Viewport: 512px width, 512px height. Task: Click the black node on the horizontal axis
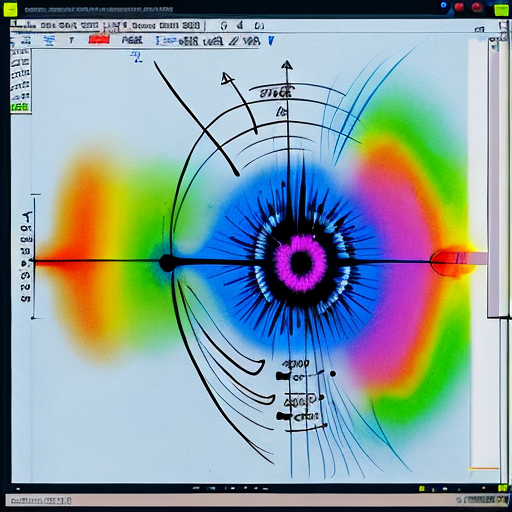tap(166, 263)
